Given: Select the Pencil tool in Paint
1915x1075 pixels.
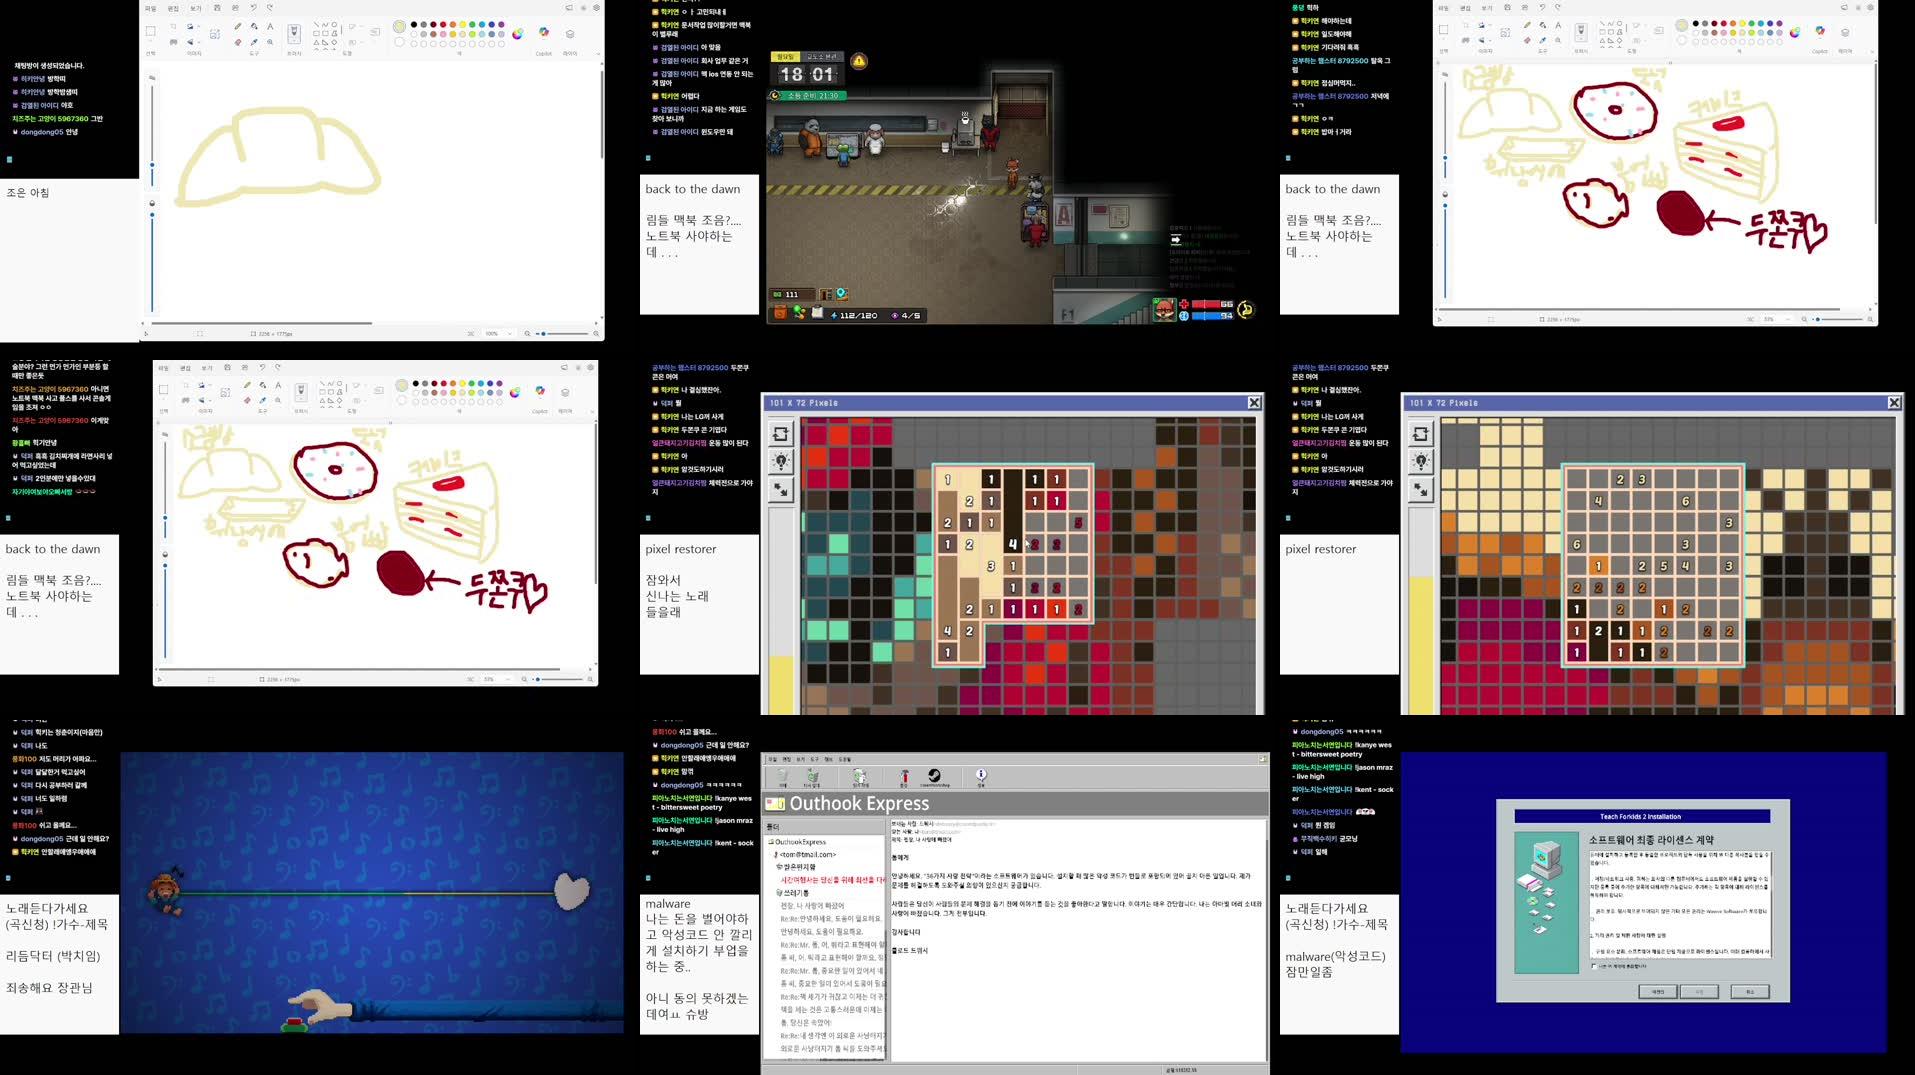Looking at the screenshot, I should (238, 26).
